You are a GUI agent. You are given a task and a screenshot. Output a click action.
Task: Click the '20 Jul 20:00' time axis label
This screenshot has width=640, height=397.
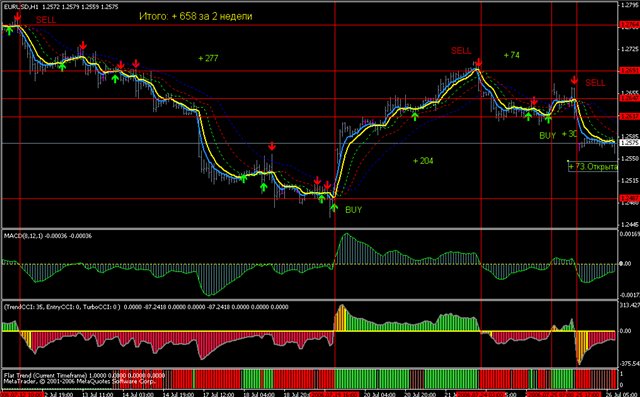pyautogui.click(x=420, y=394)
